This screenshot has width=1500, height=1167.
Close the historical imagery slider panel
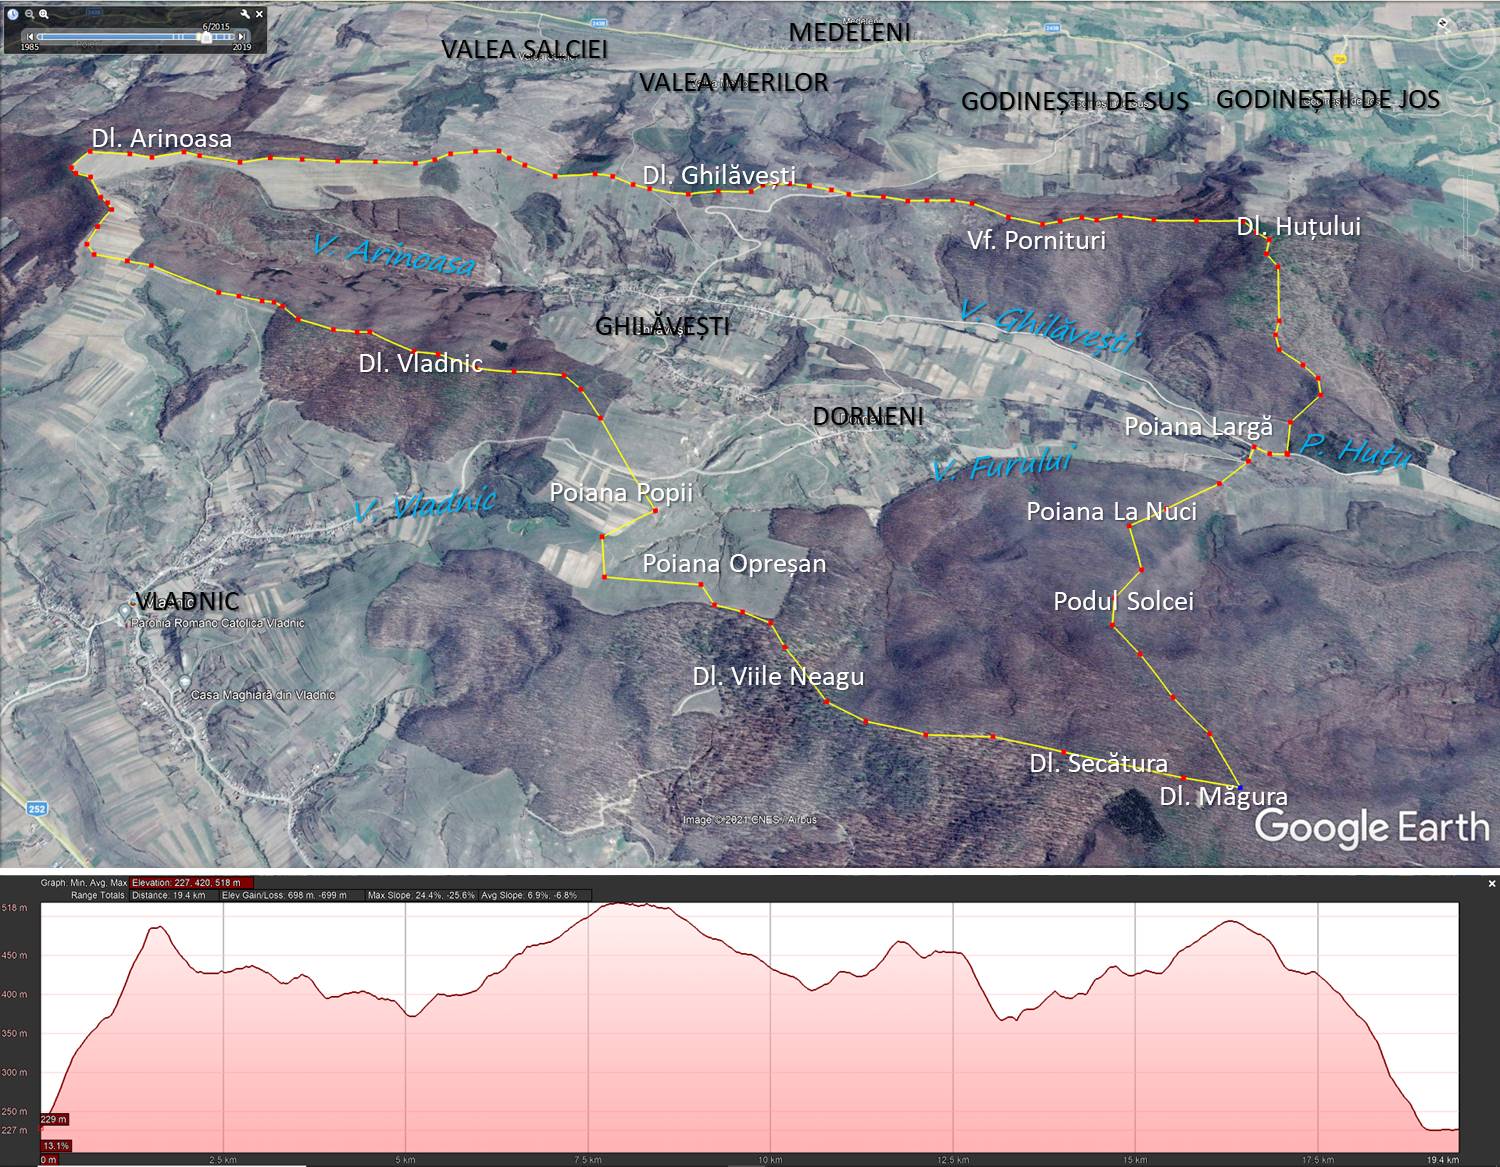click(260, 14)
